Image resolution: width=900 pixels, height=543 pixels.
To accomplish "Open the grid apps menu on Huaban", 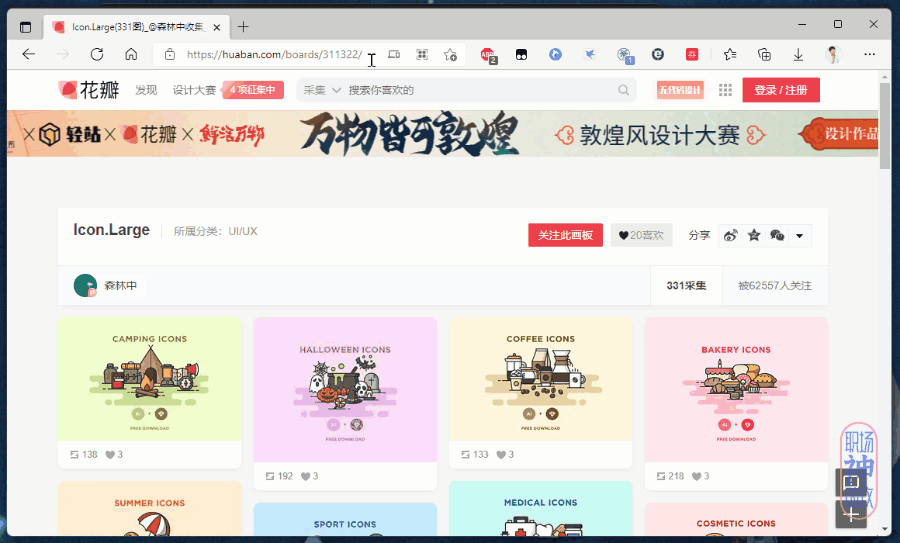I will (x=726, y=90).
